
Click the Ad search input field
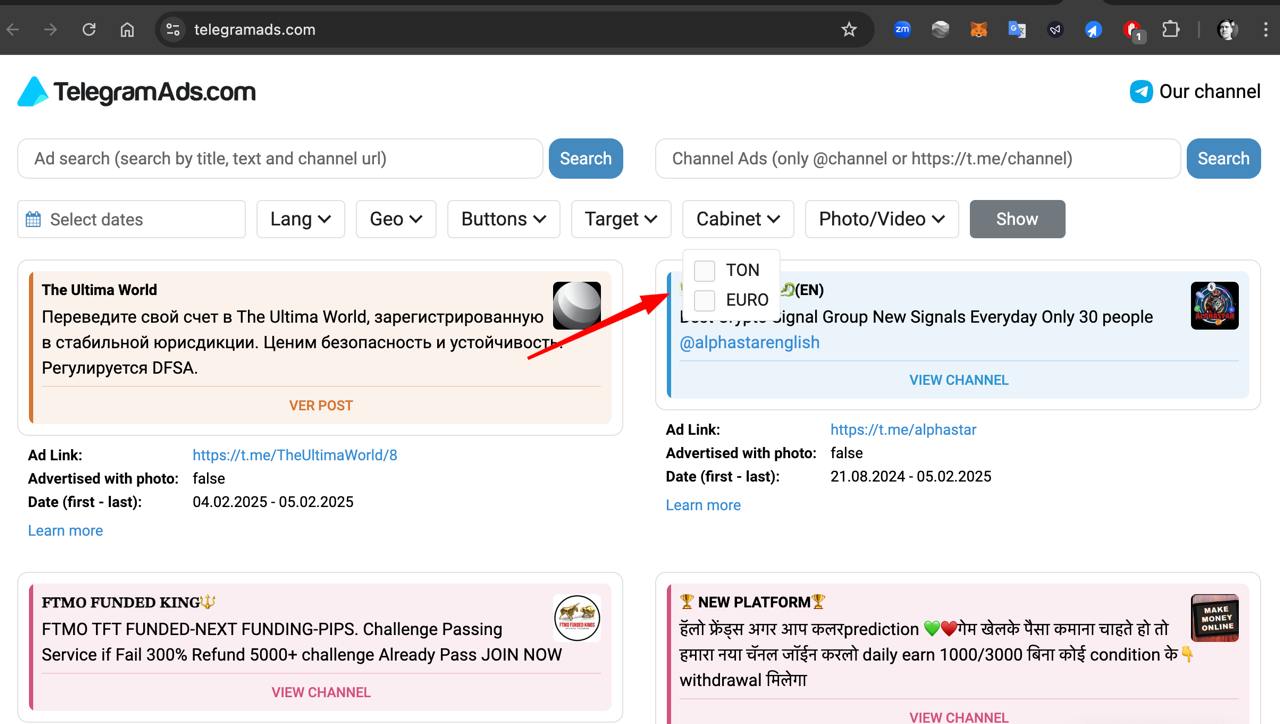click(280, 158)
